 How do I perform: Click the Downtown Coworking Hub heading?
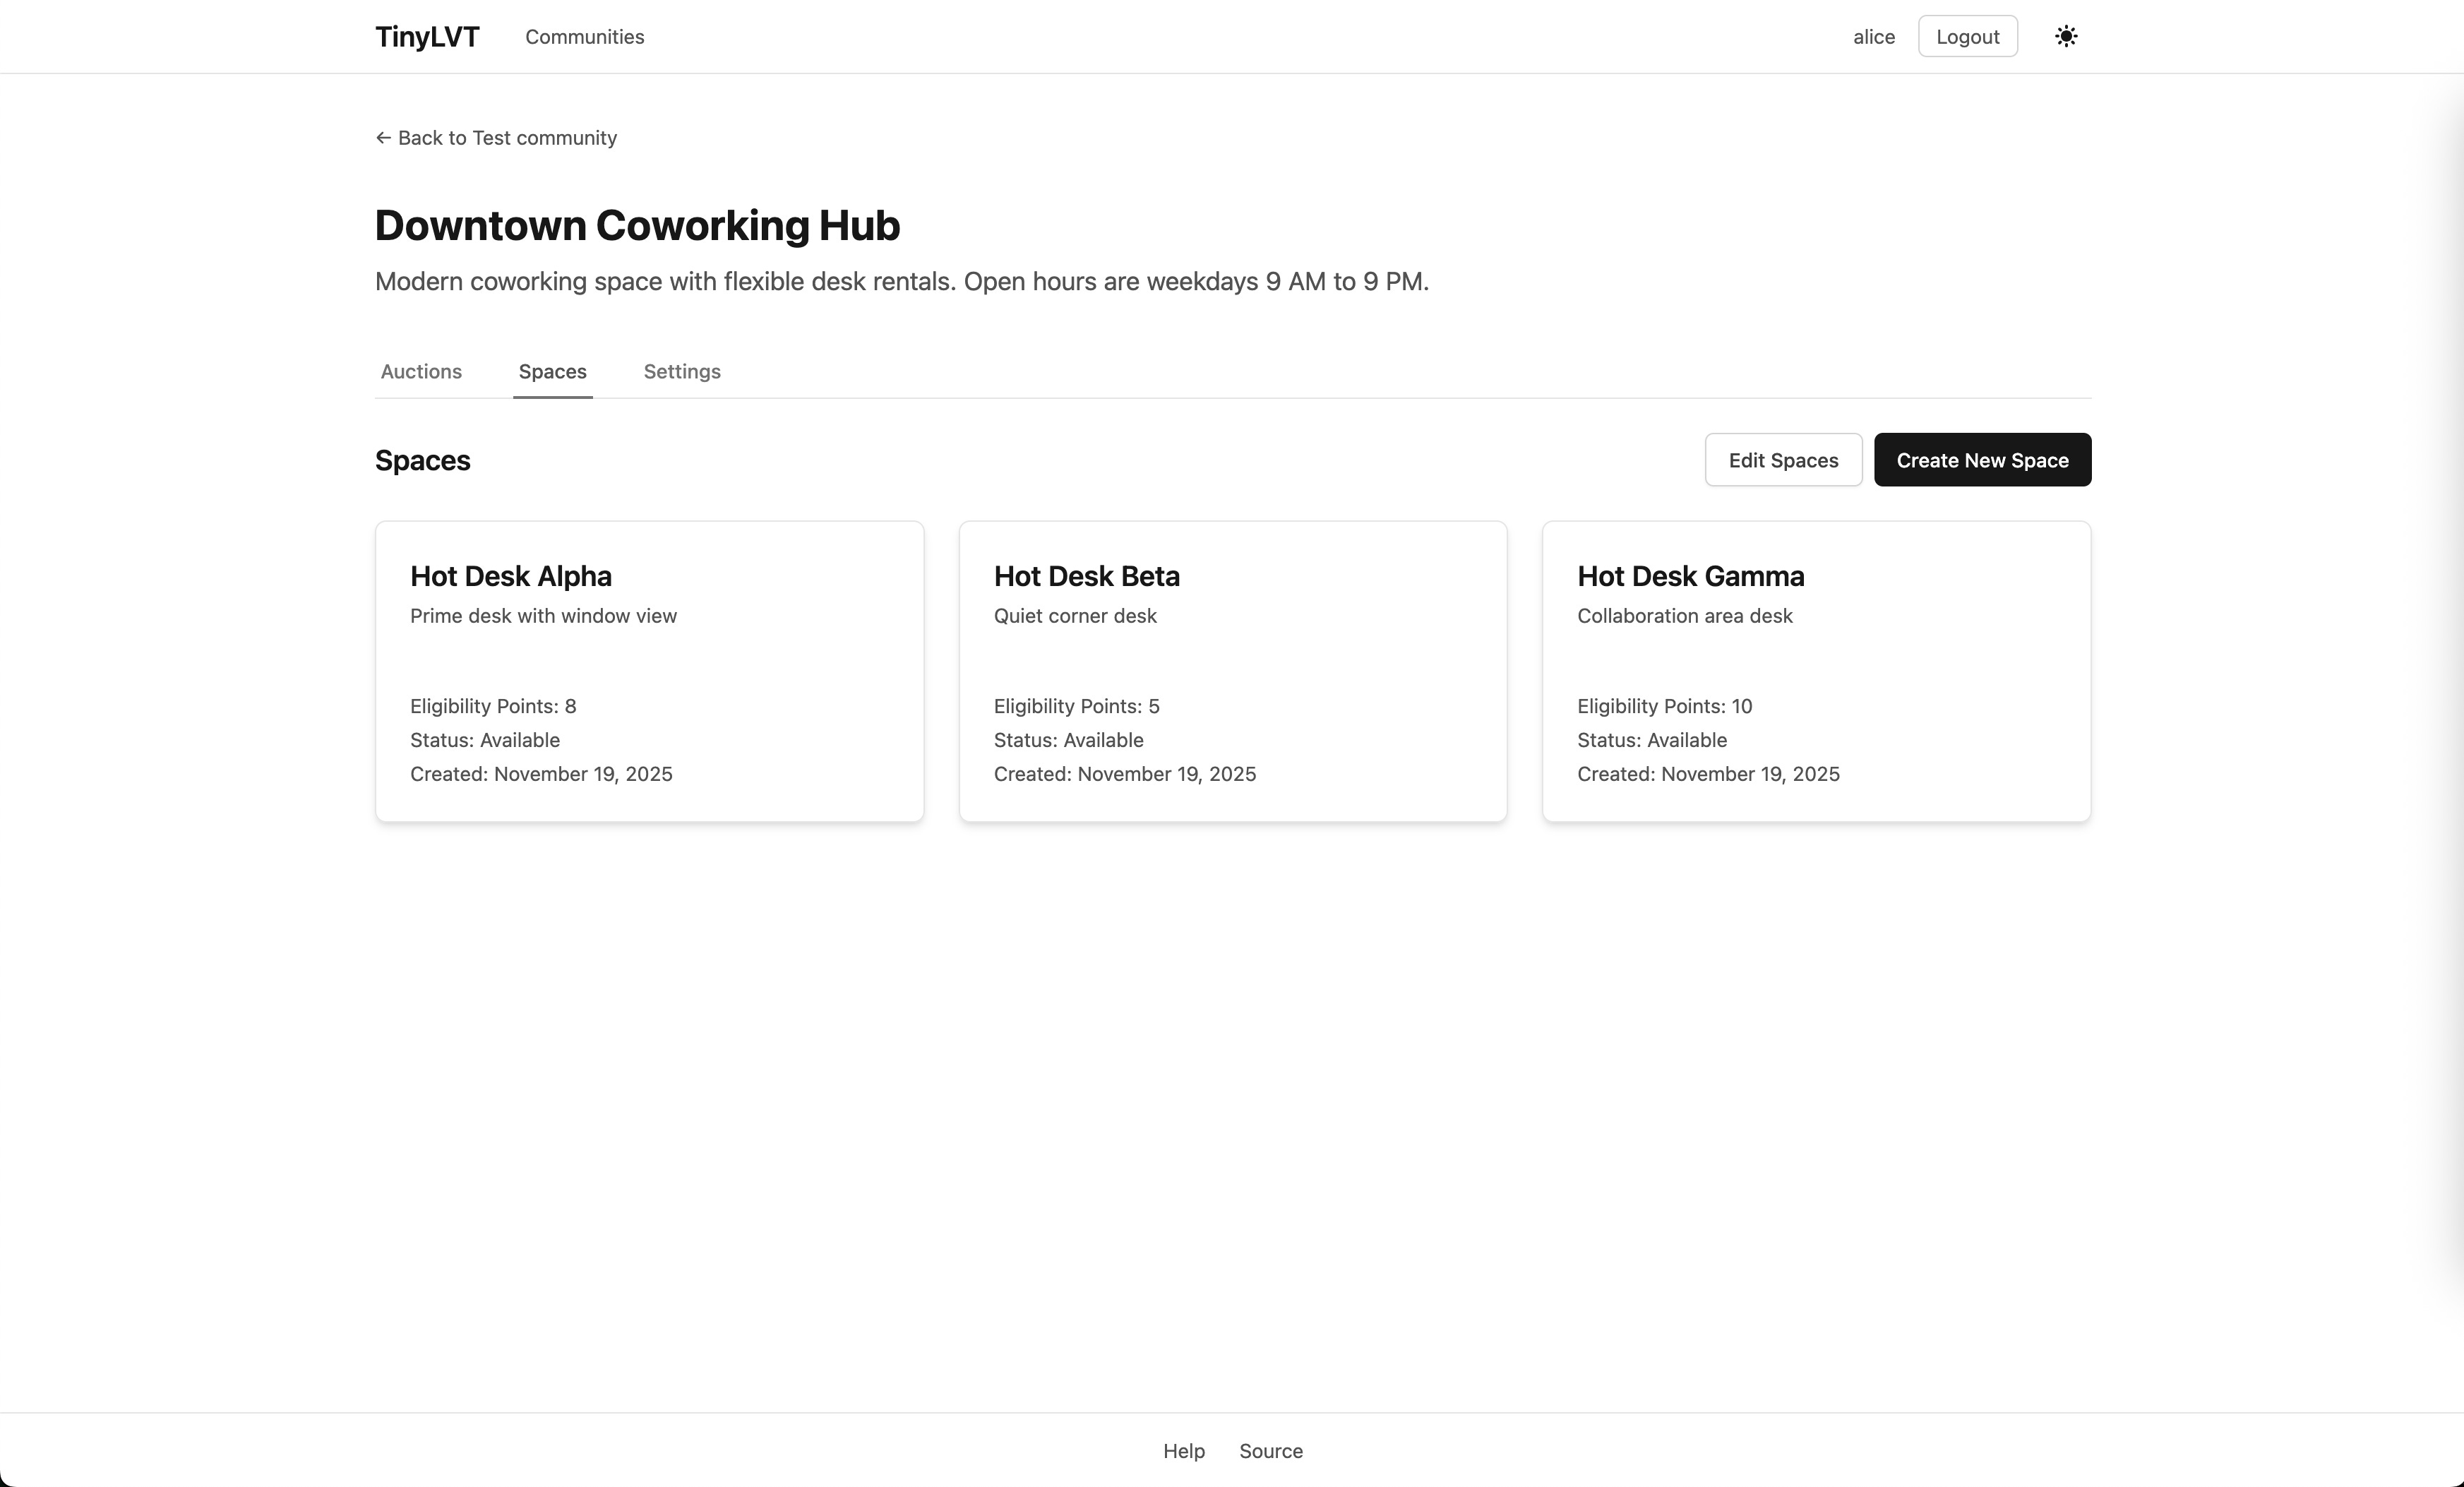coord(637,225)
